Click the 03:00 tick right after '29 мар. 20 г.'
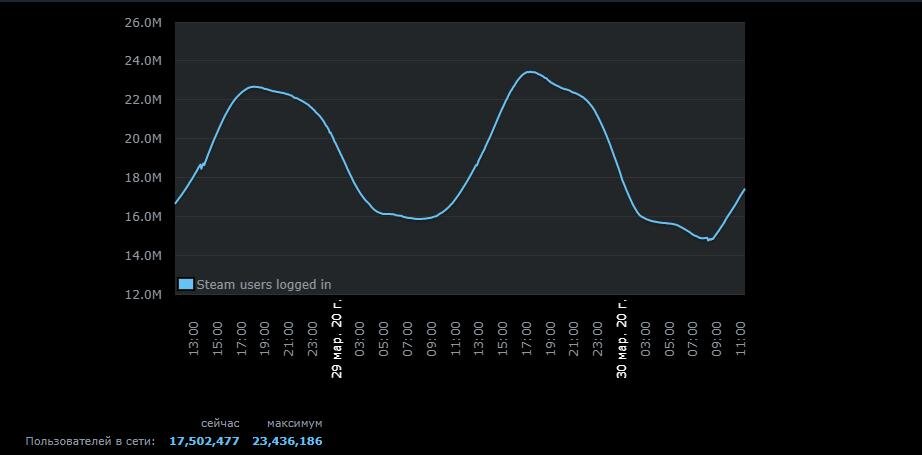Viewport: 922px width, 455px height. (360, 338)
